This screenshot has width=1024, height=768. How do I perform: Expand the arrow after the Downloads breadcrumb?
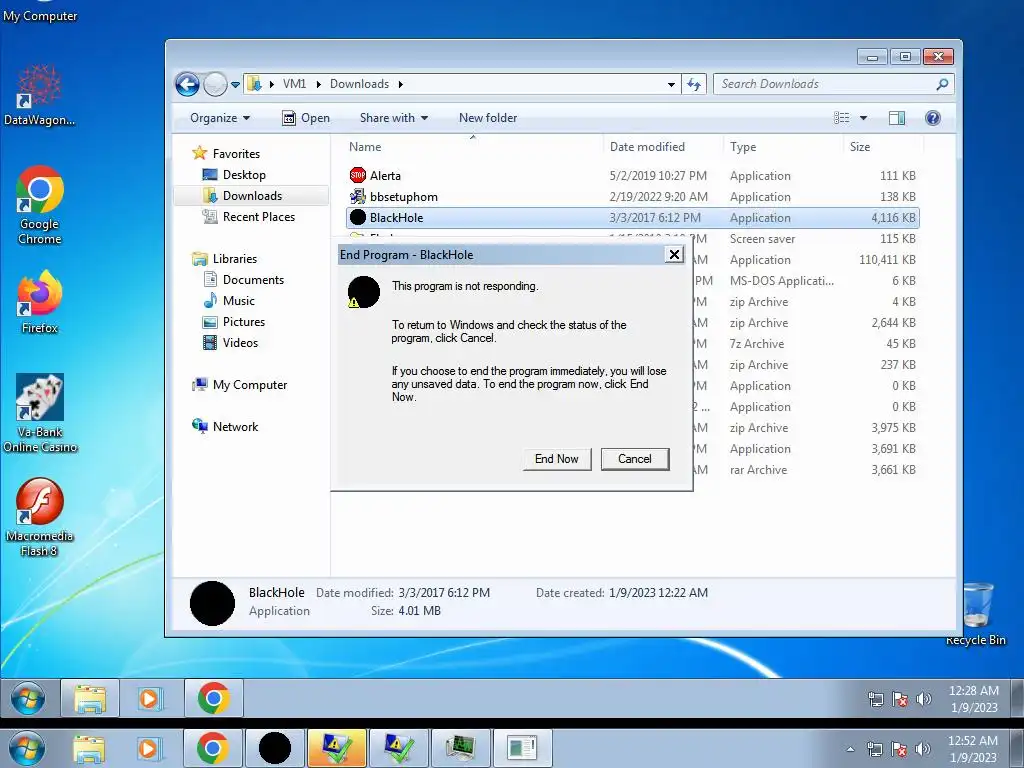pos(400,84)
